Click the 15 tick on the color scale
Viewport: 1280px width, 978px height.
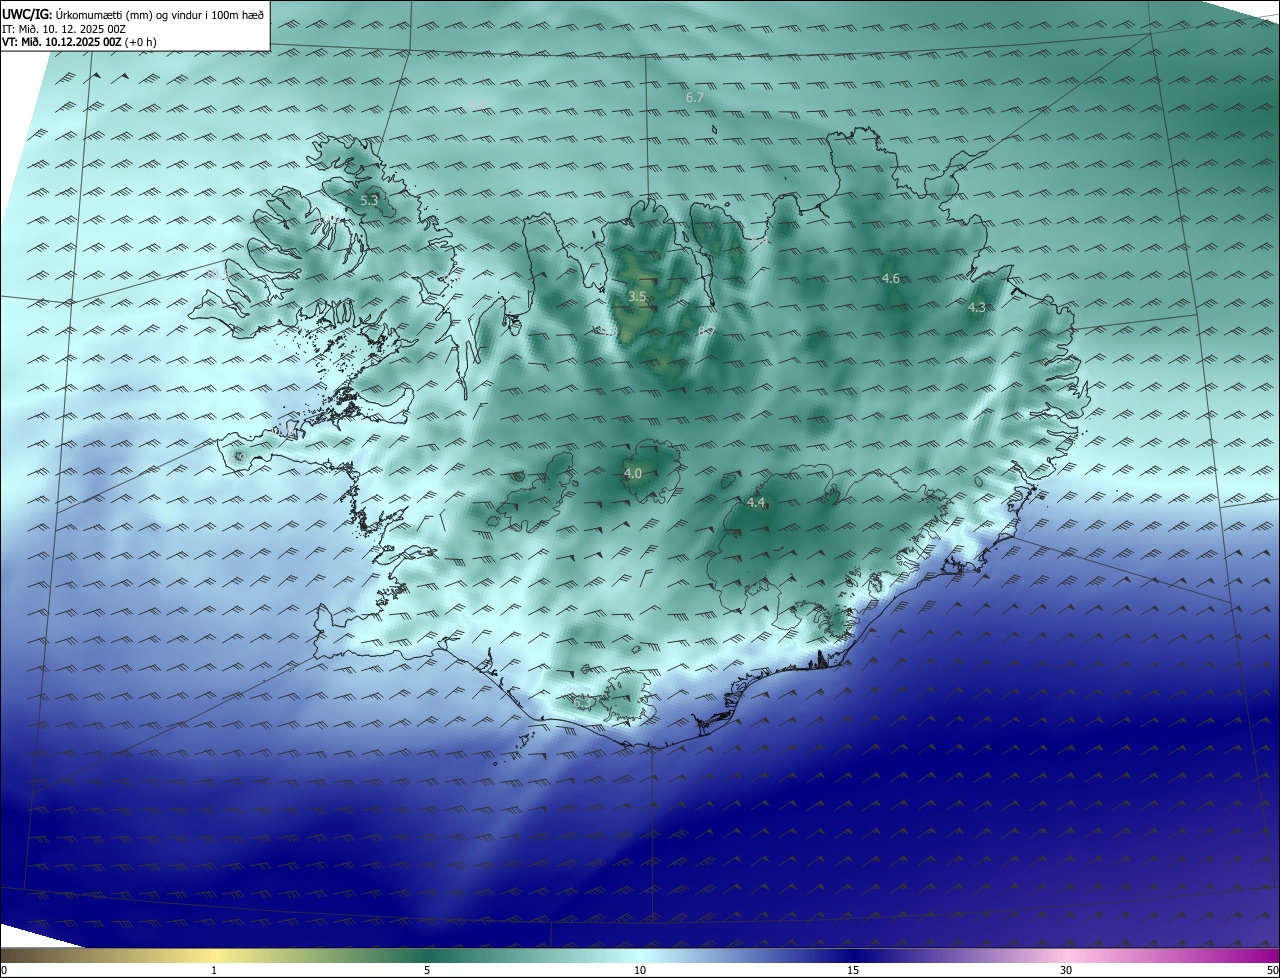click(x=853, y=970)
